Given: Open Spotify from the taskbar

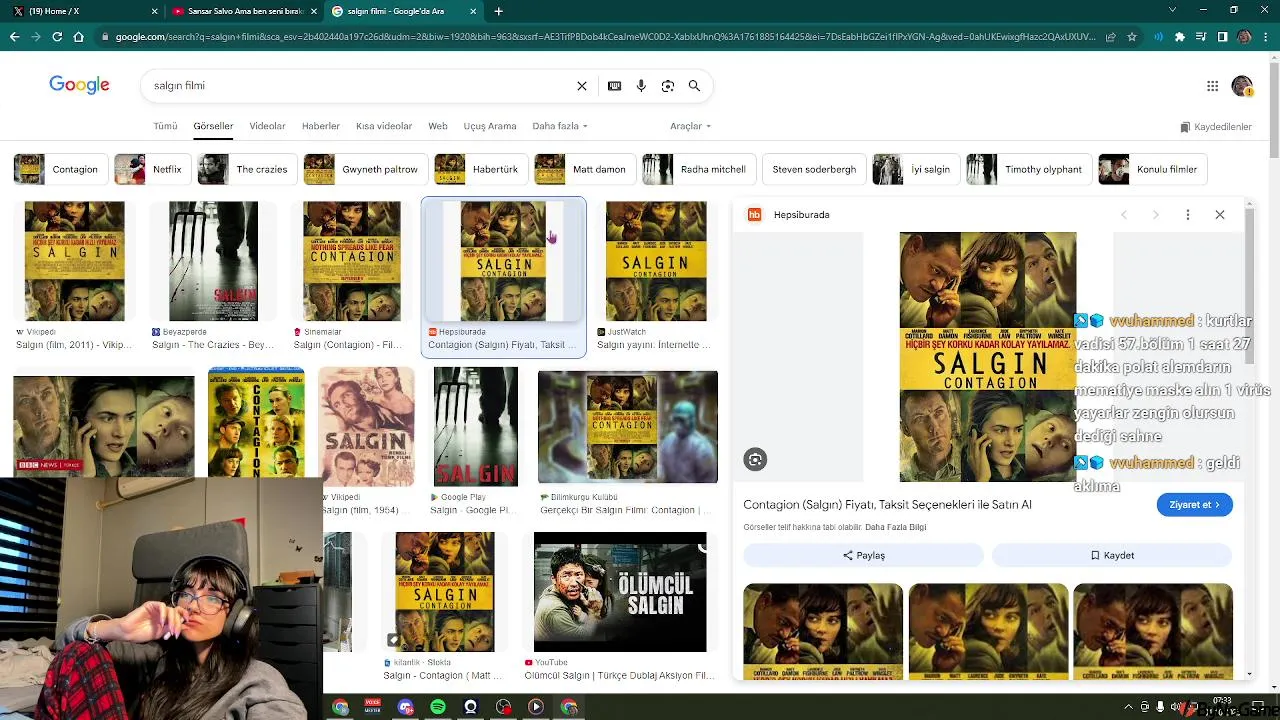Looking at the screenshot, I should click(438, 707).
